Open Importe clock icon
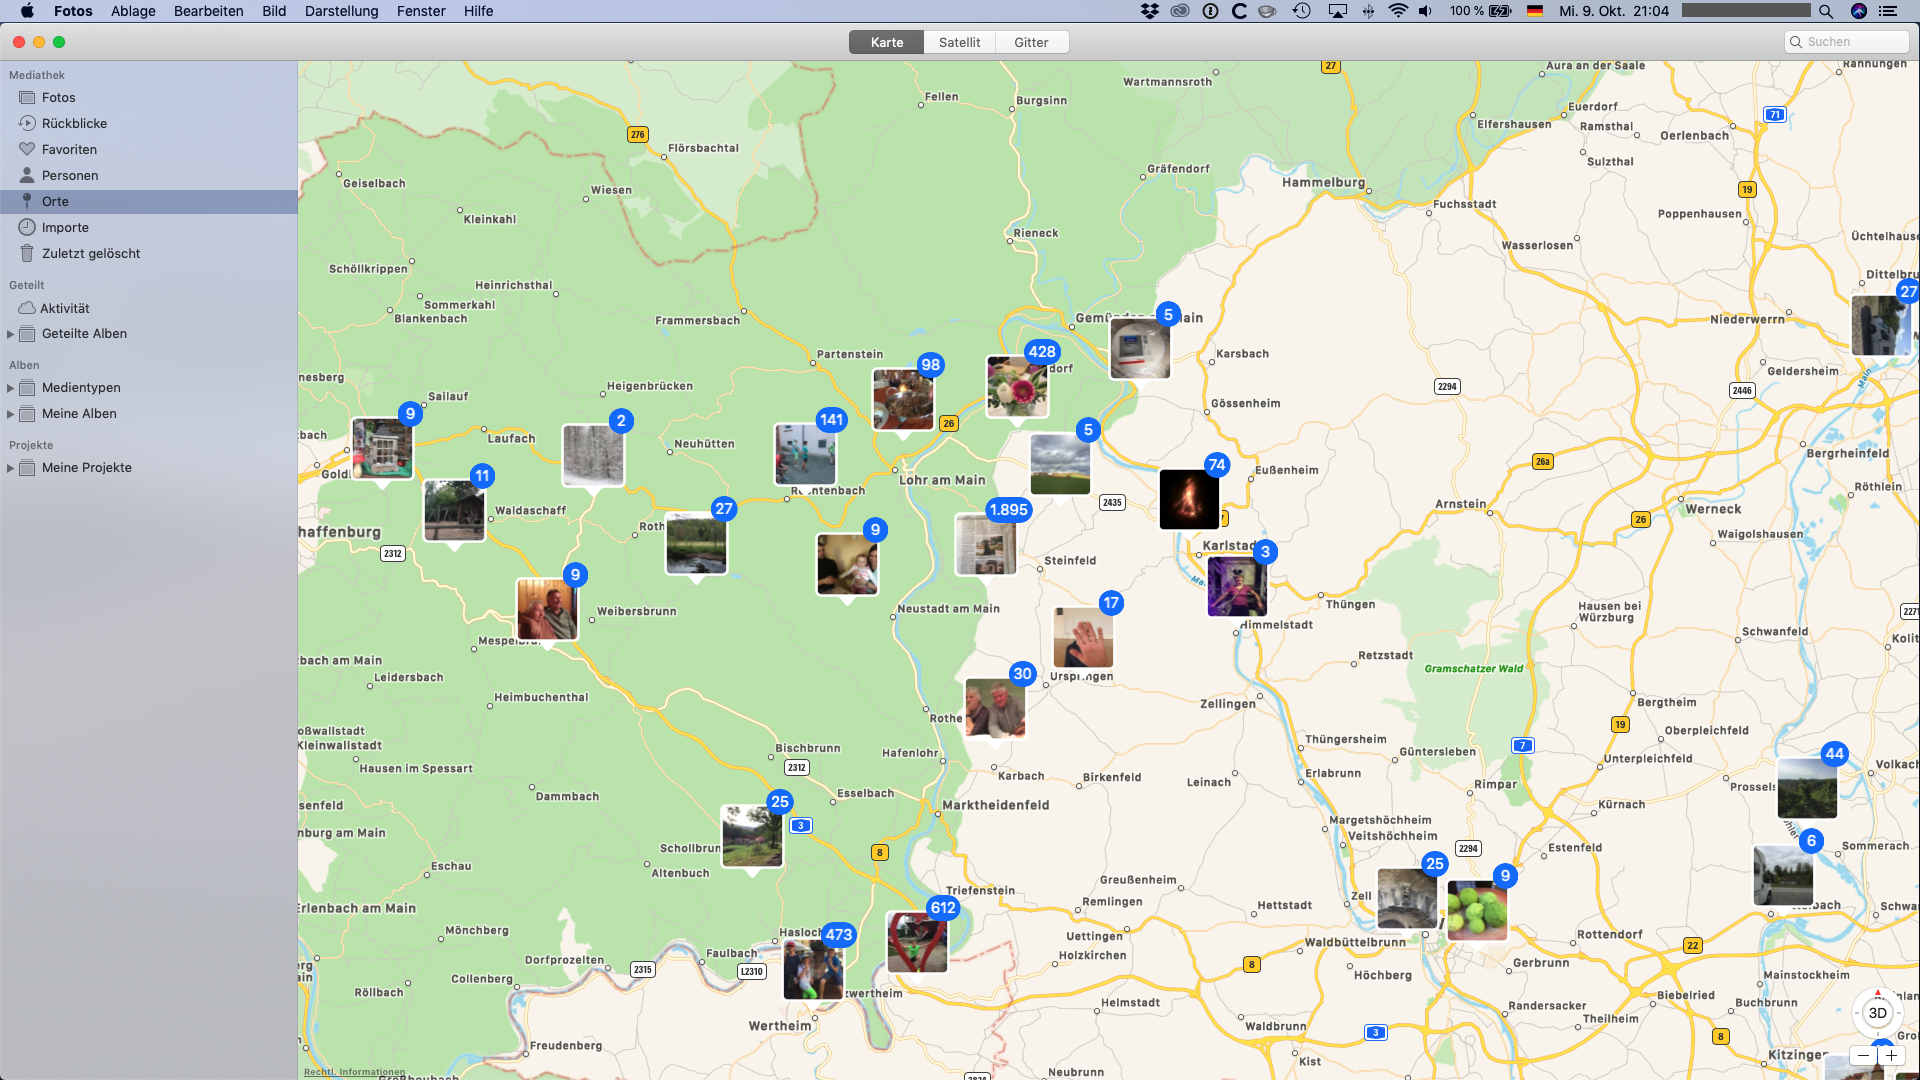1920x1080 pixels. point(27,227)
